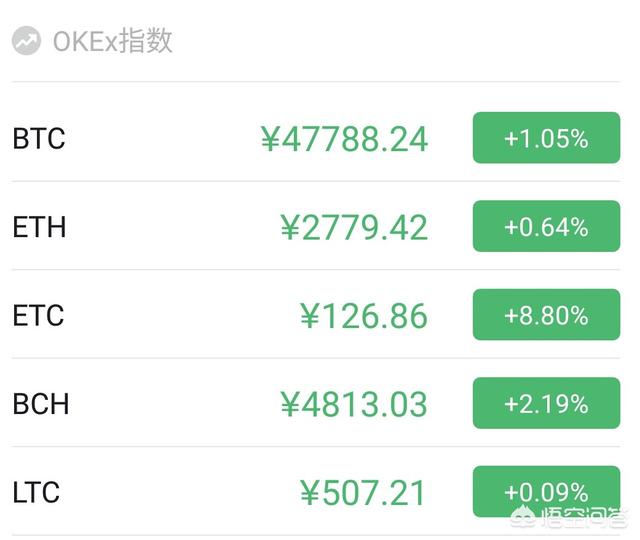
Task: Select the LTC row label
Action: 36,492
